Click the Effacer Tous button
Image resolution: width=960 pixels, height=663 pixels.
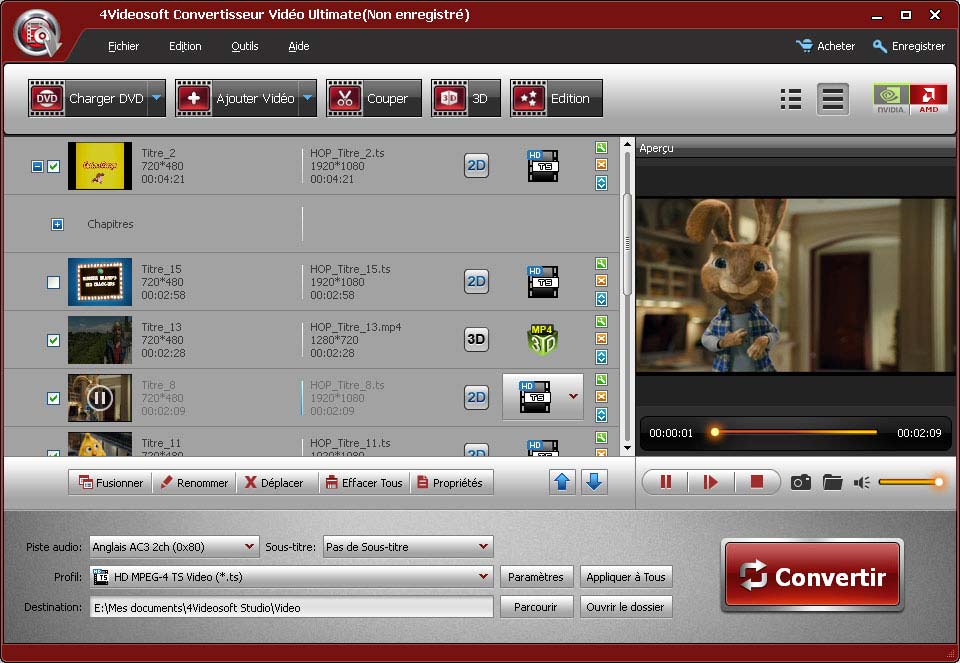(364, 482)
